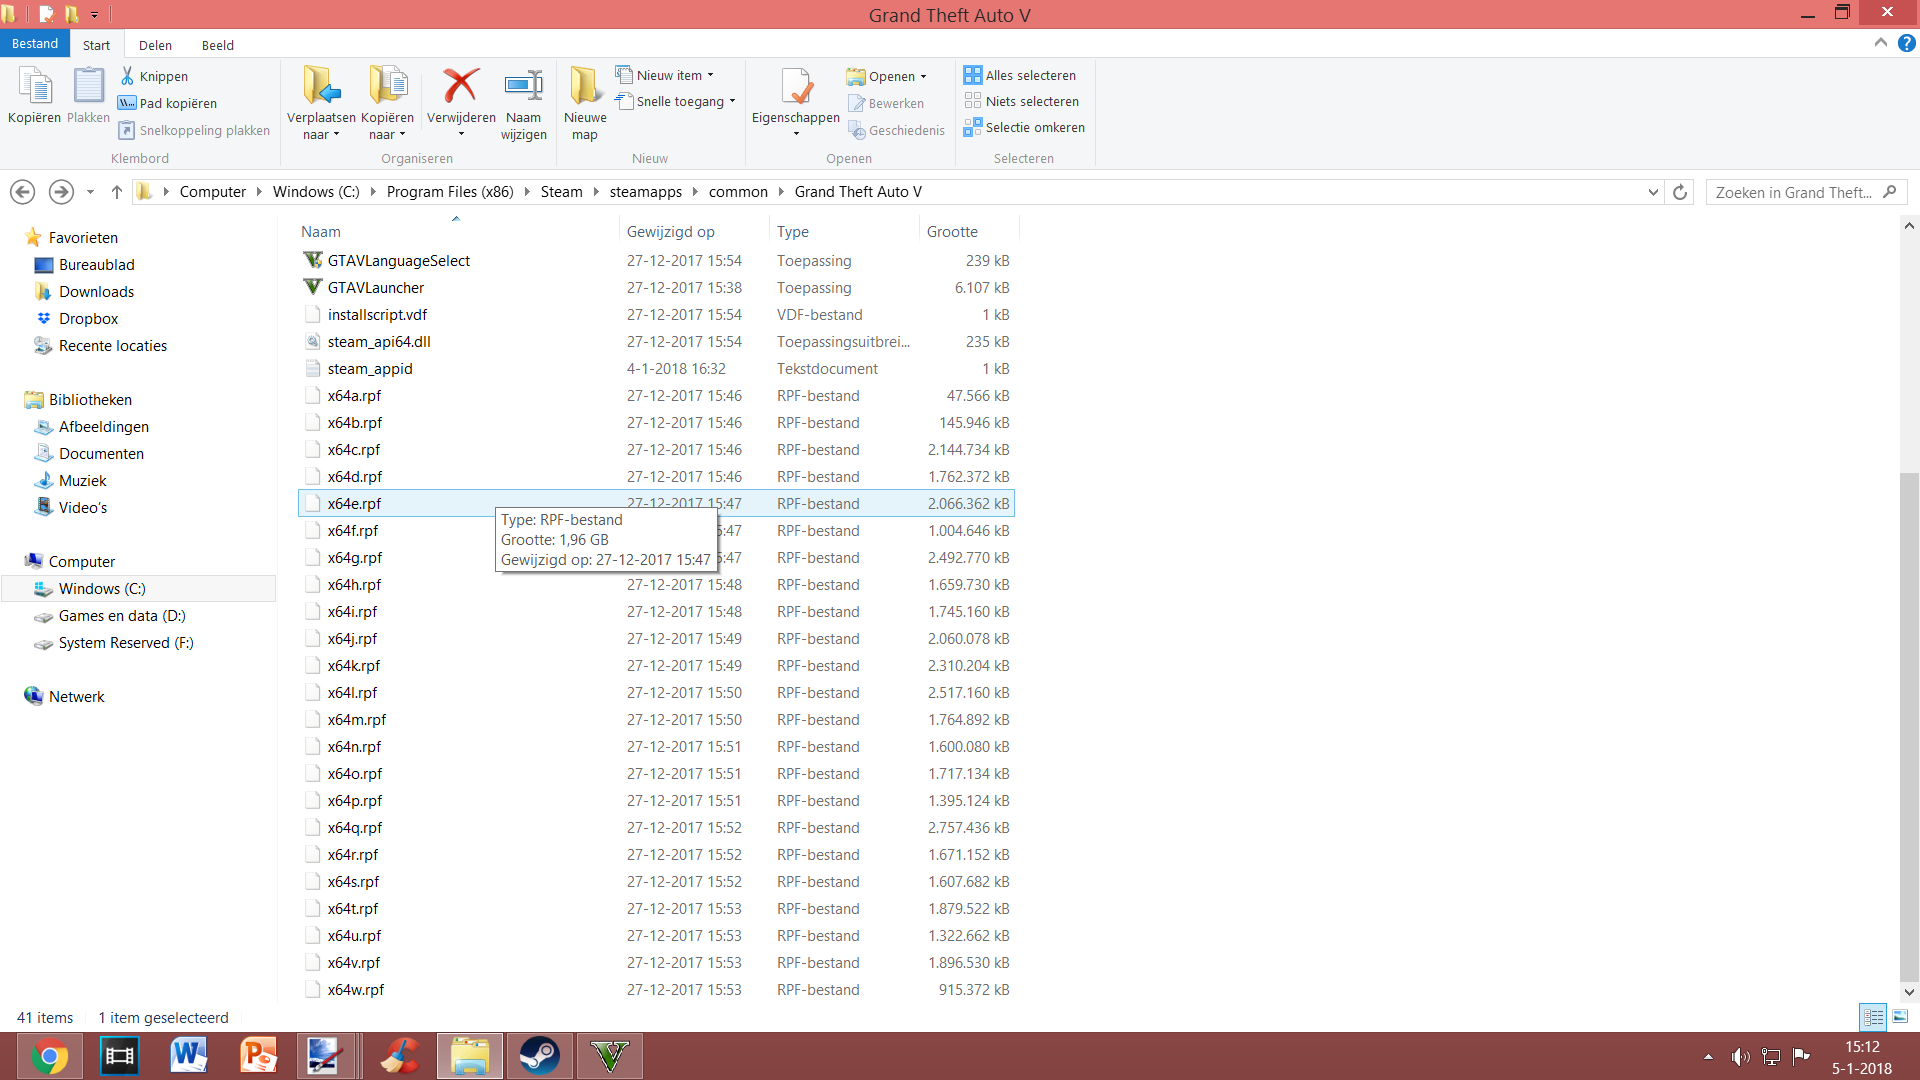1920x1080 pixels.
Task: Click the Geschiedenis history button
Action: coord(896,130)
